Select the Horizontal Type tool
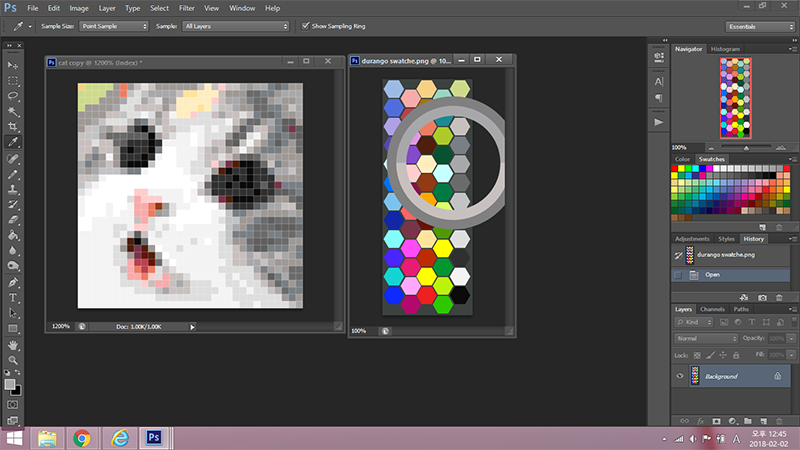Viewport: 800px width, 450px height. click(x=13, y=297)
